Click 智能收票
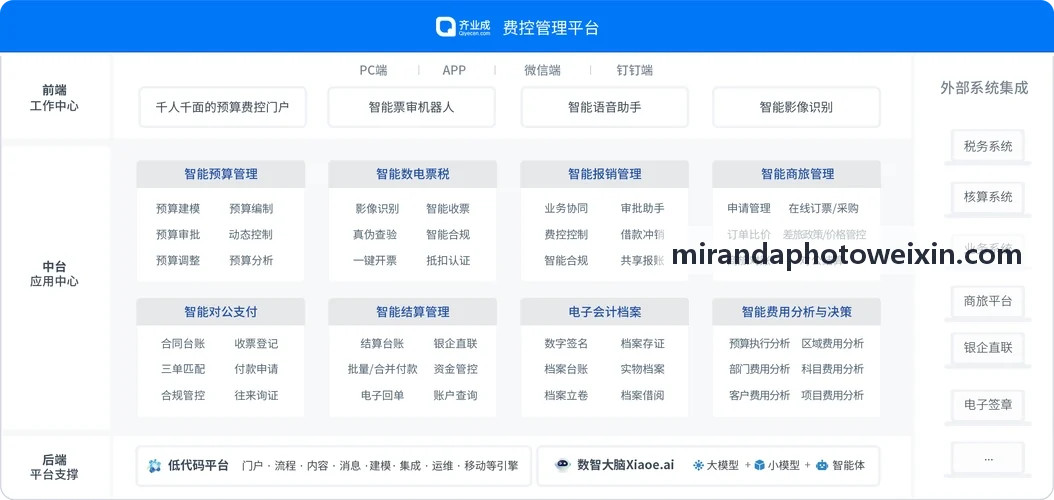This screenshot has width=1054, height=500. coord(448,209)
